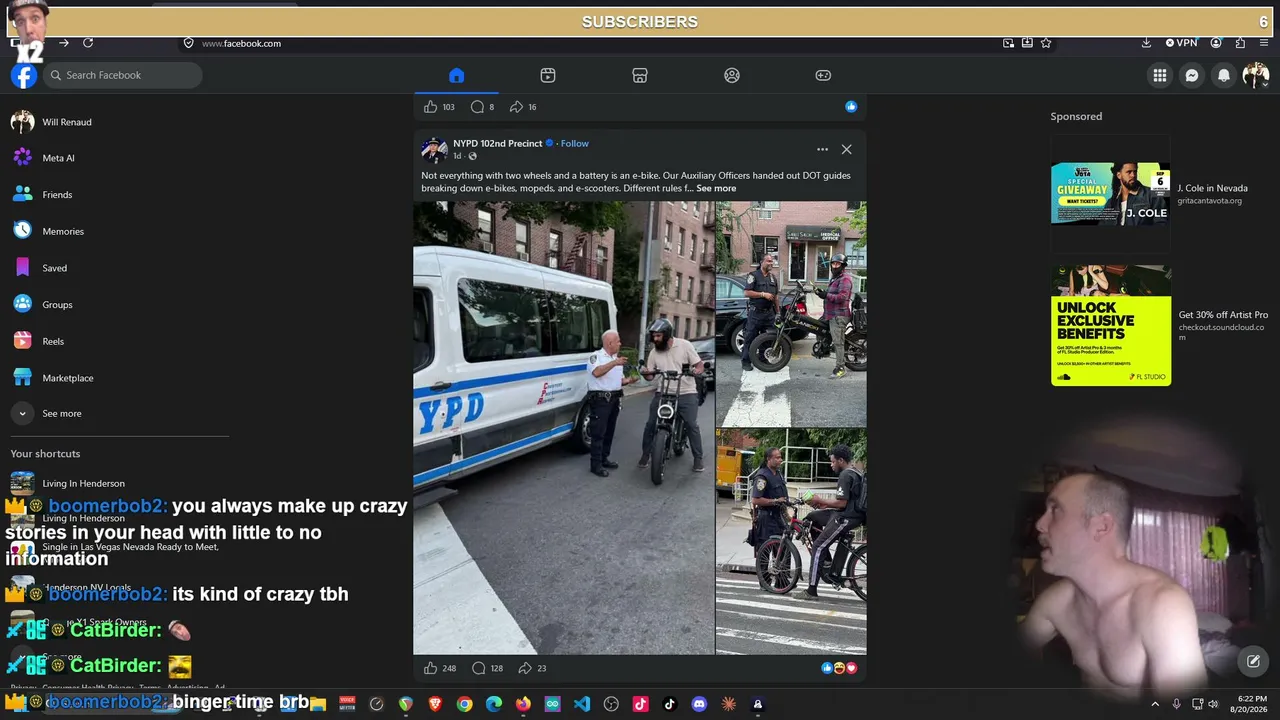
Task: Open the officer and cyclist photo
Action: 791,542
